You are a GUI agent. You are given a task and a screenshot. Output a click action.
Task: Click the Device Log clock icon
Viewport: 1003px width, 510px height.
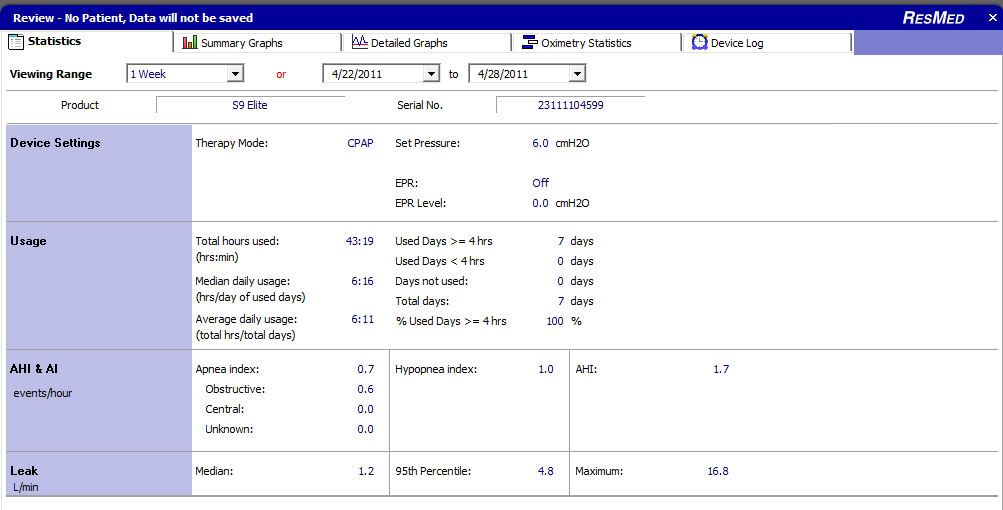(700, 42)
